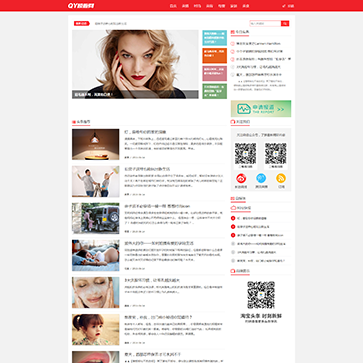Open the orange featured tile beside main photo

(x=214, y=55)
